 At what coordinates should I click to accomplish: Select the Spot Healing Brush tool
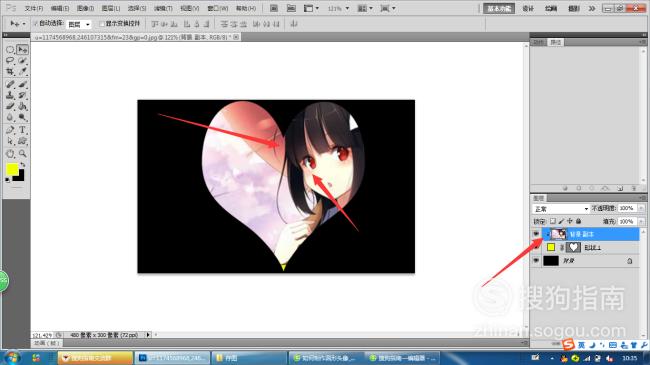[10, 84]
